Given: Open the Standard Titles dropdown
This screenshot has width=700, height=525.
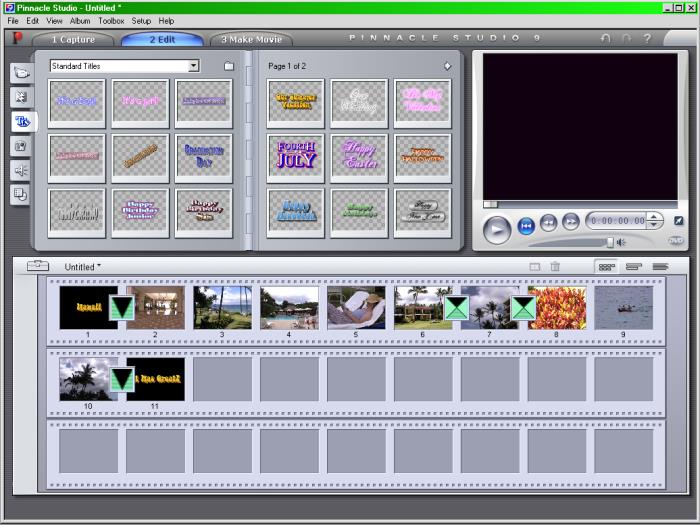Looking at the screenshot, I should pyautogui.click(x=193, y=66).
